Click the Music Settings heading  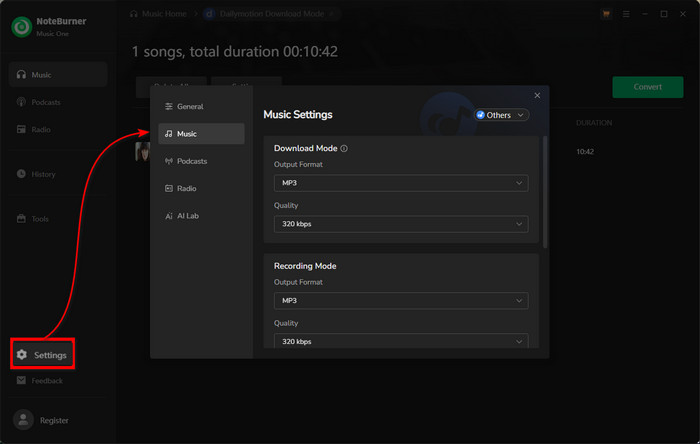click(298, 115)
